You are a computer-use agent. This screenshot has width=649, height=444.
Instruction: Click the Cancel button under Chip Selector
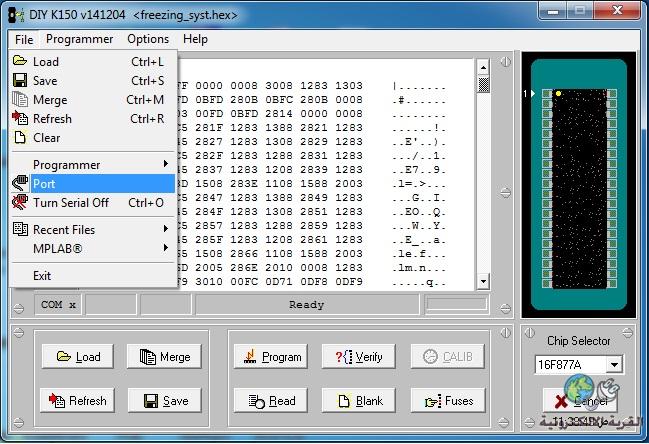(579, 400)
